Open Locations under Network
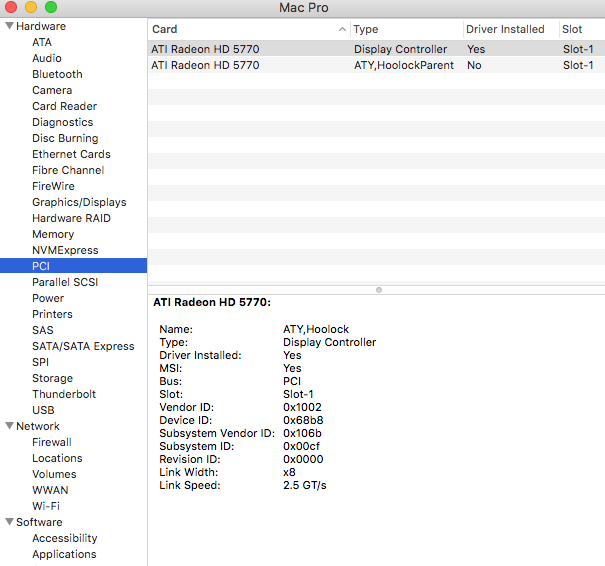 57,458
